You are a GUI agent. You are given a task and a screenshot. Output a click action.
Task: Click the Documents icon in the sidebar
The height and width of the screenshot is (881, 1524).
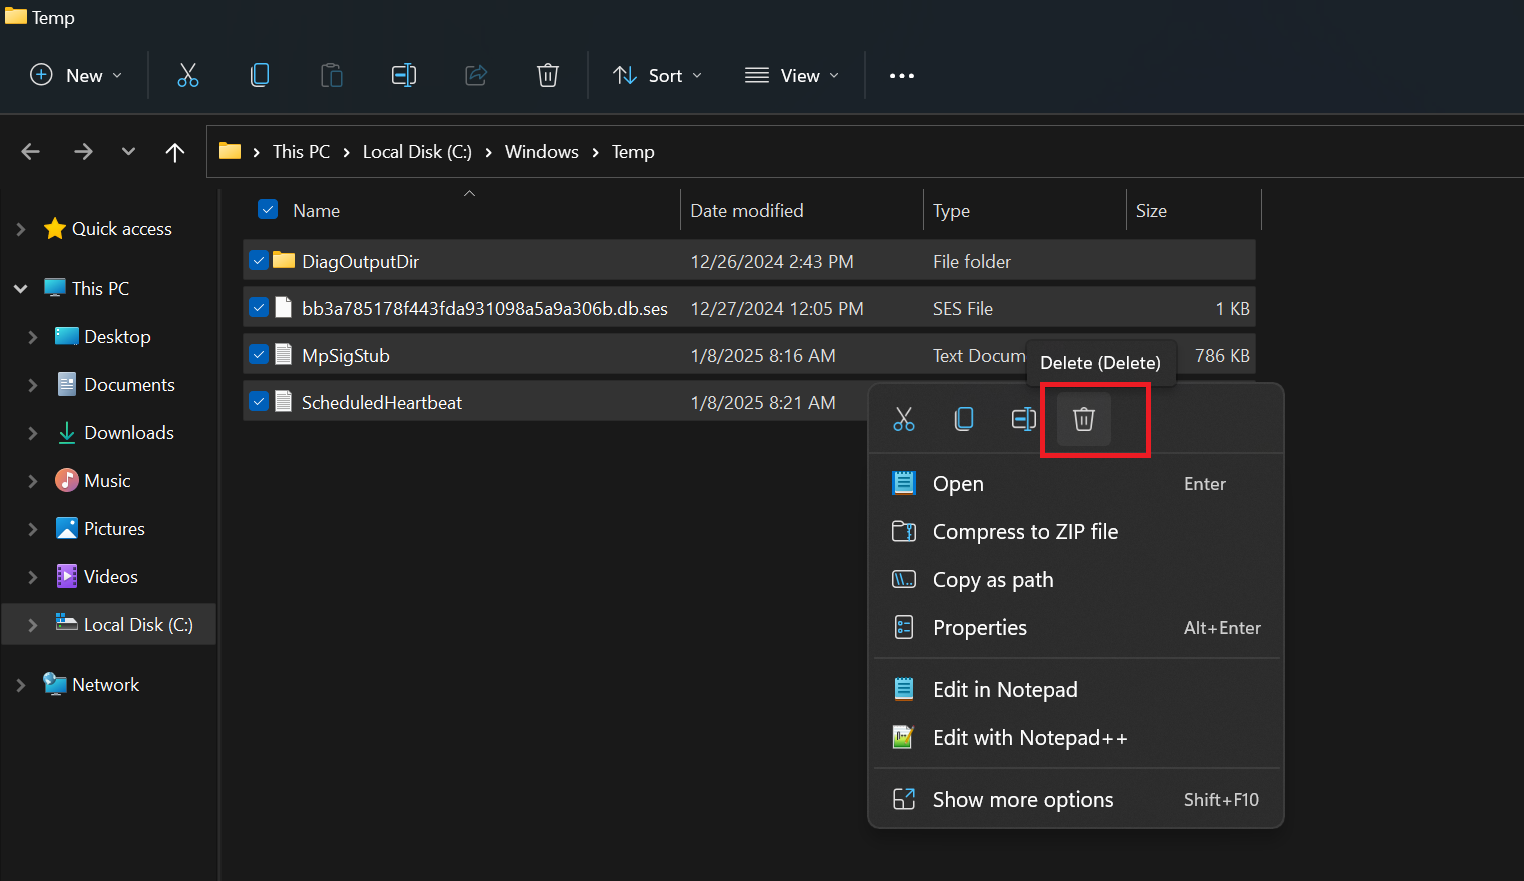click(67, 384)
